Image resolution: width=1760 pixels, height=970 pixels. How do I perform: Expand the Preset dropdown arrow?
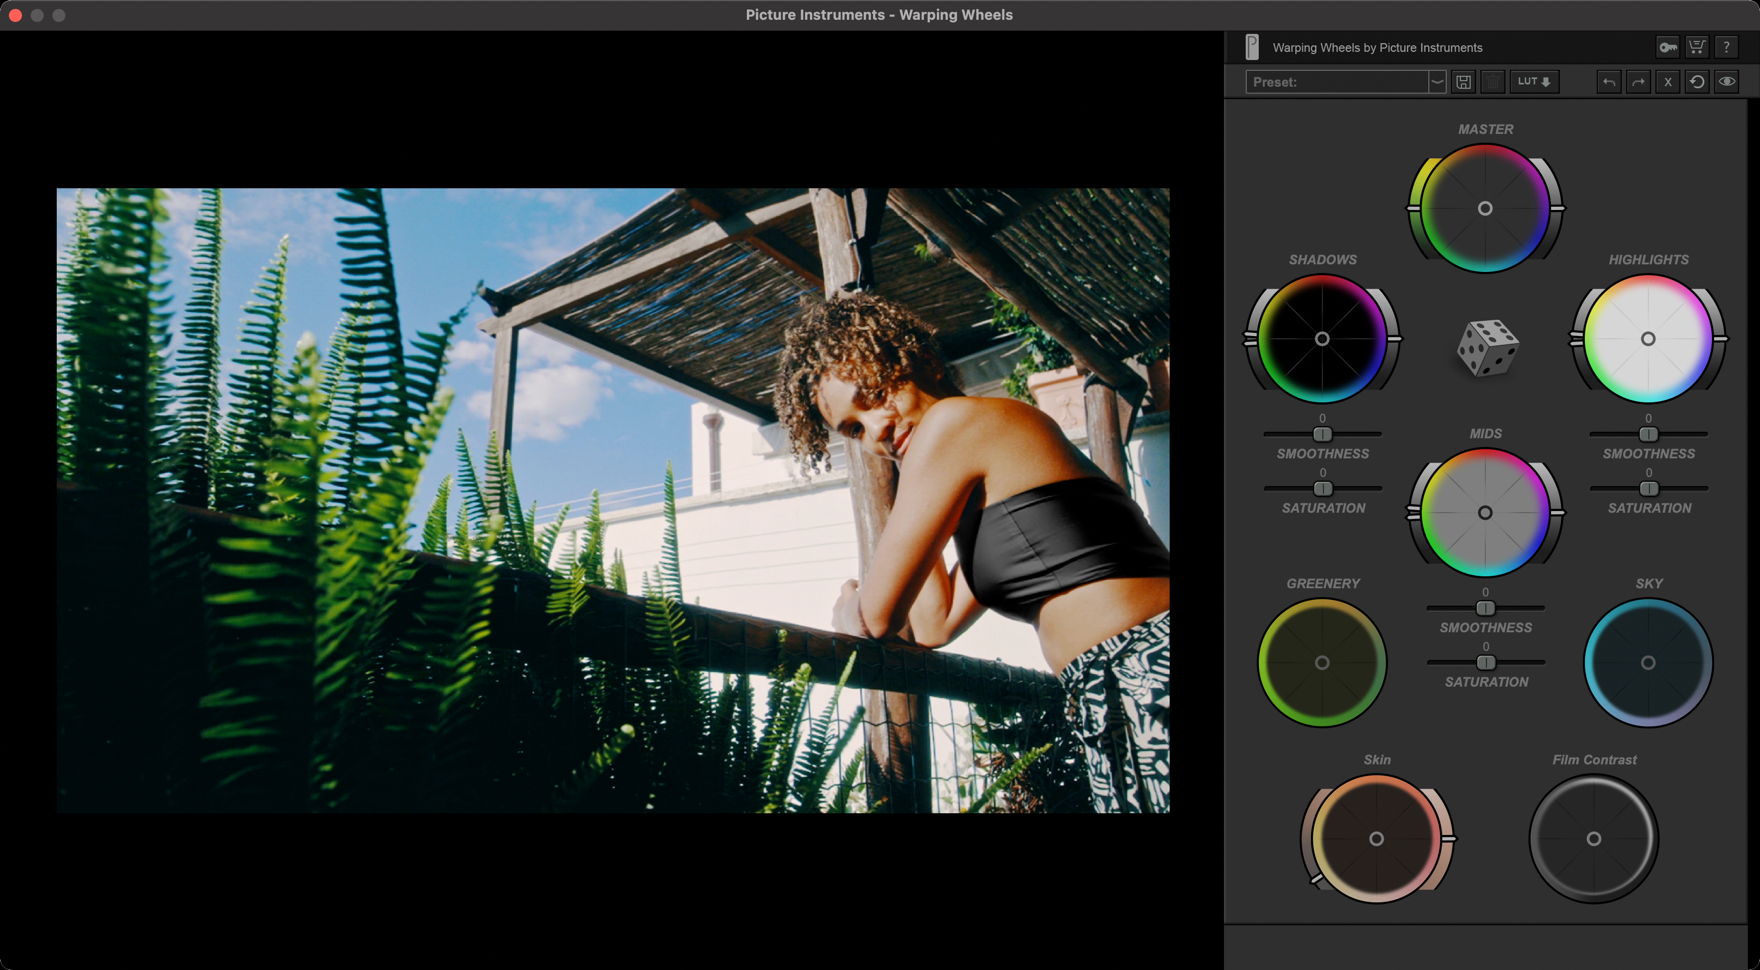coord(1437,82)
